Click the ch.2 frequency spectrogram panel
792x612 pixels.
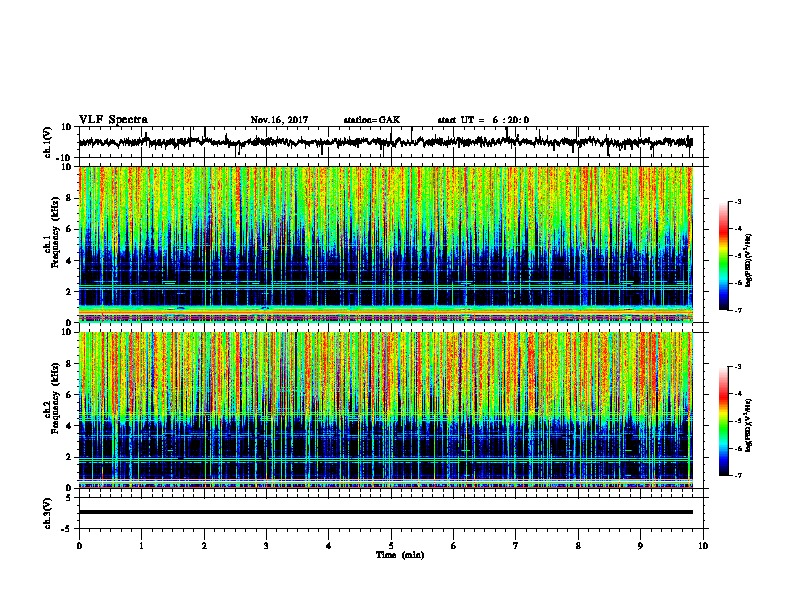(x=386, y=410)
